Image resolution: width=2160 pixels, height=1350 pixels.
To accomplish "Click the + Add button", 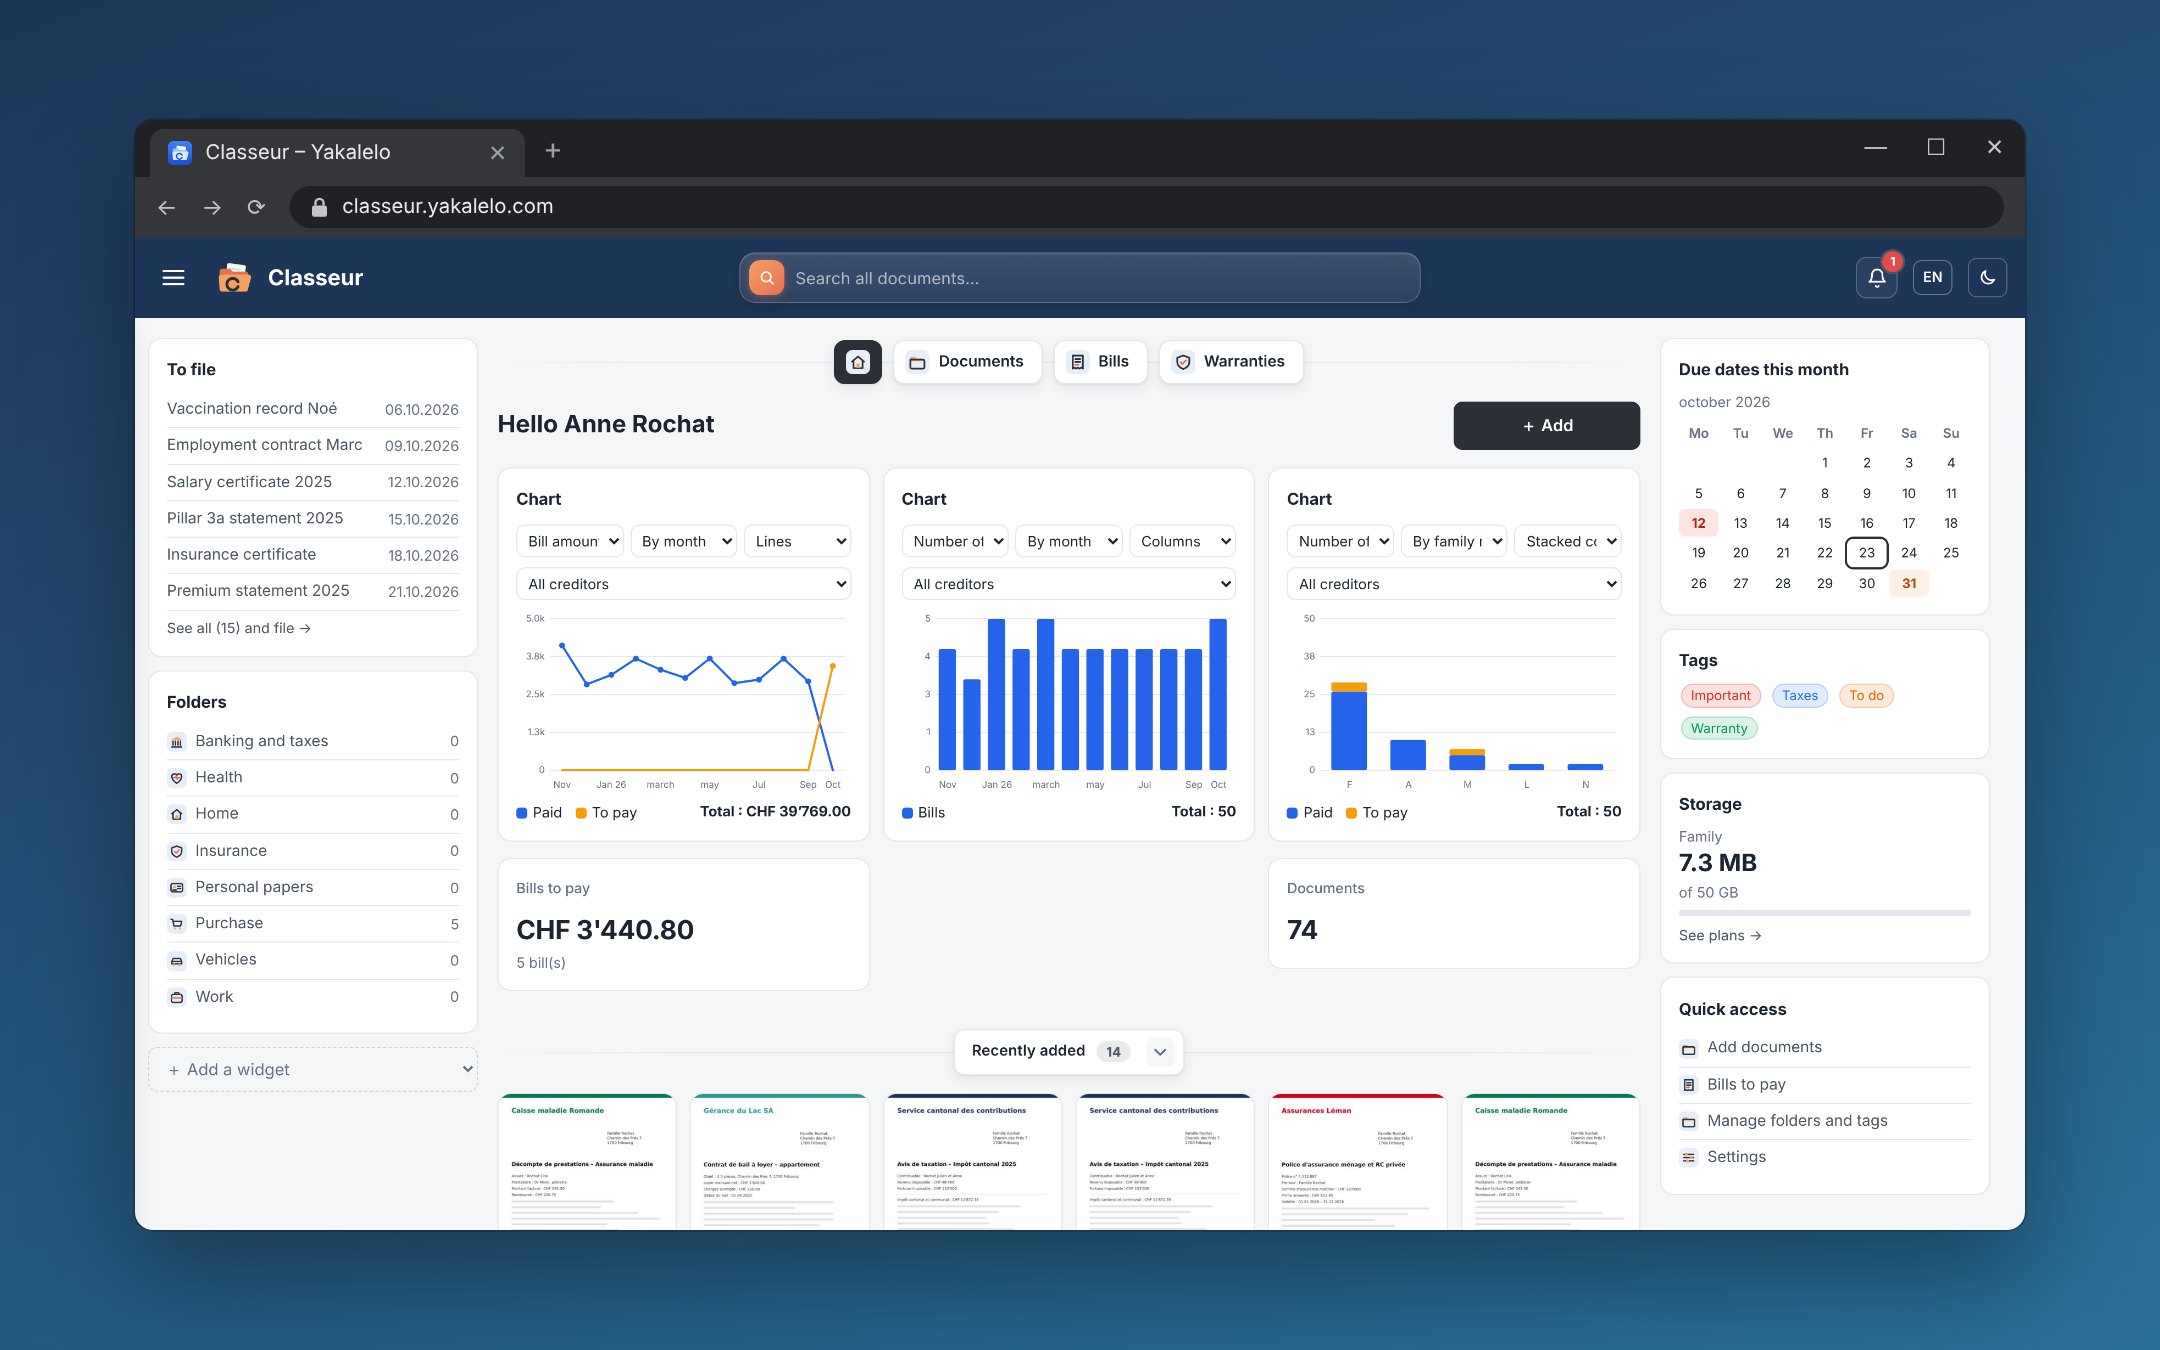I will [x=1546, y=426].
